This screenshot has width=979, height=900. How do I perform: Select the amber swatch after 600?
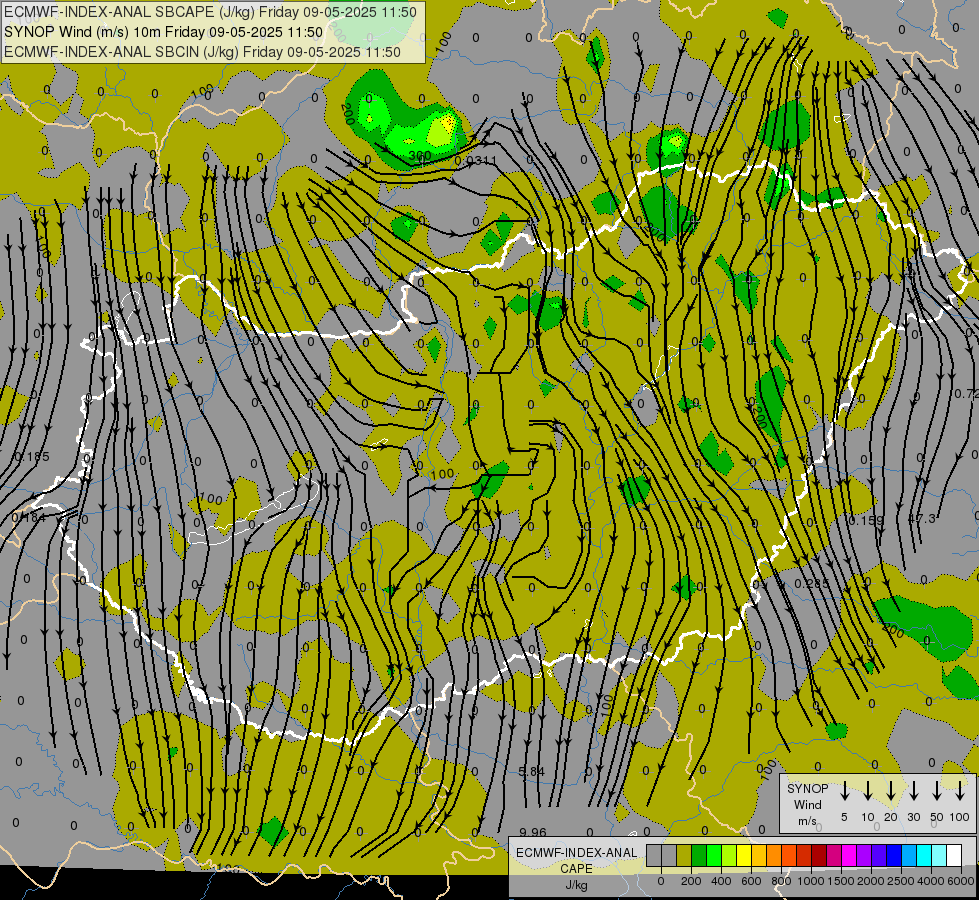pyautogui.click(x=759, y=855)
